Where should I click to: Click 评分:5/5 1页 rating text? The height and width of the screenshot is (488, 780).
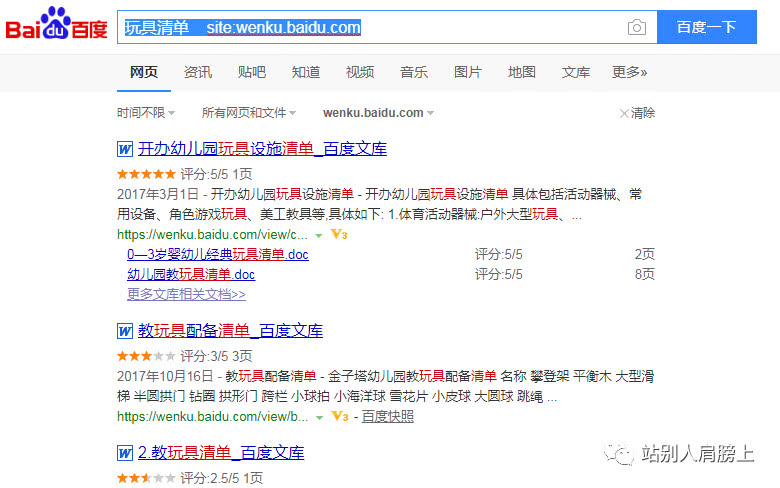point(216,174)
